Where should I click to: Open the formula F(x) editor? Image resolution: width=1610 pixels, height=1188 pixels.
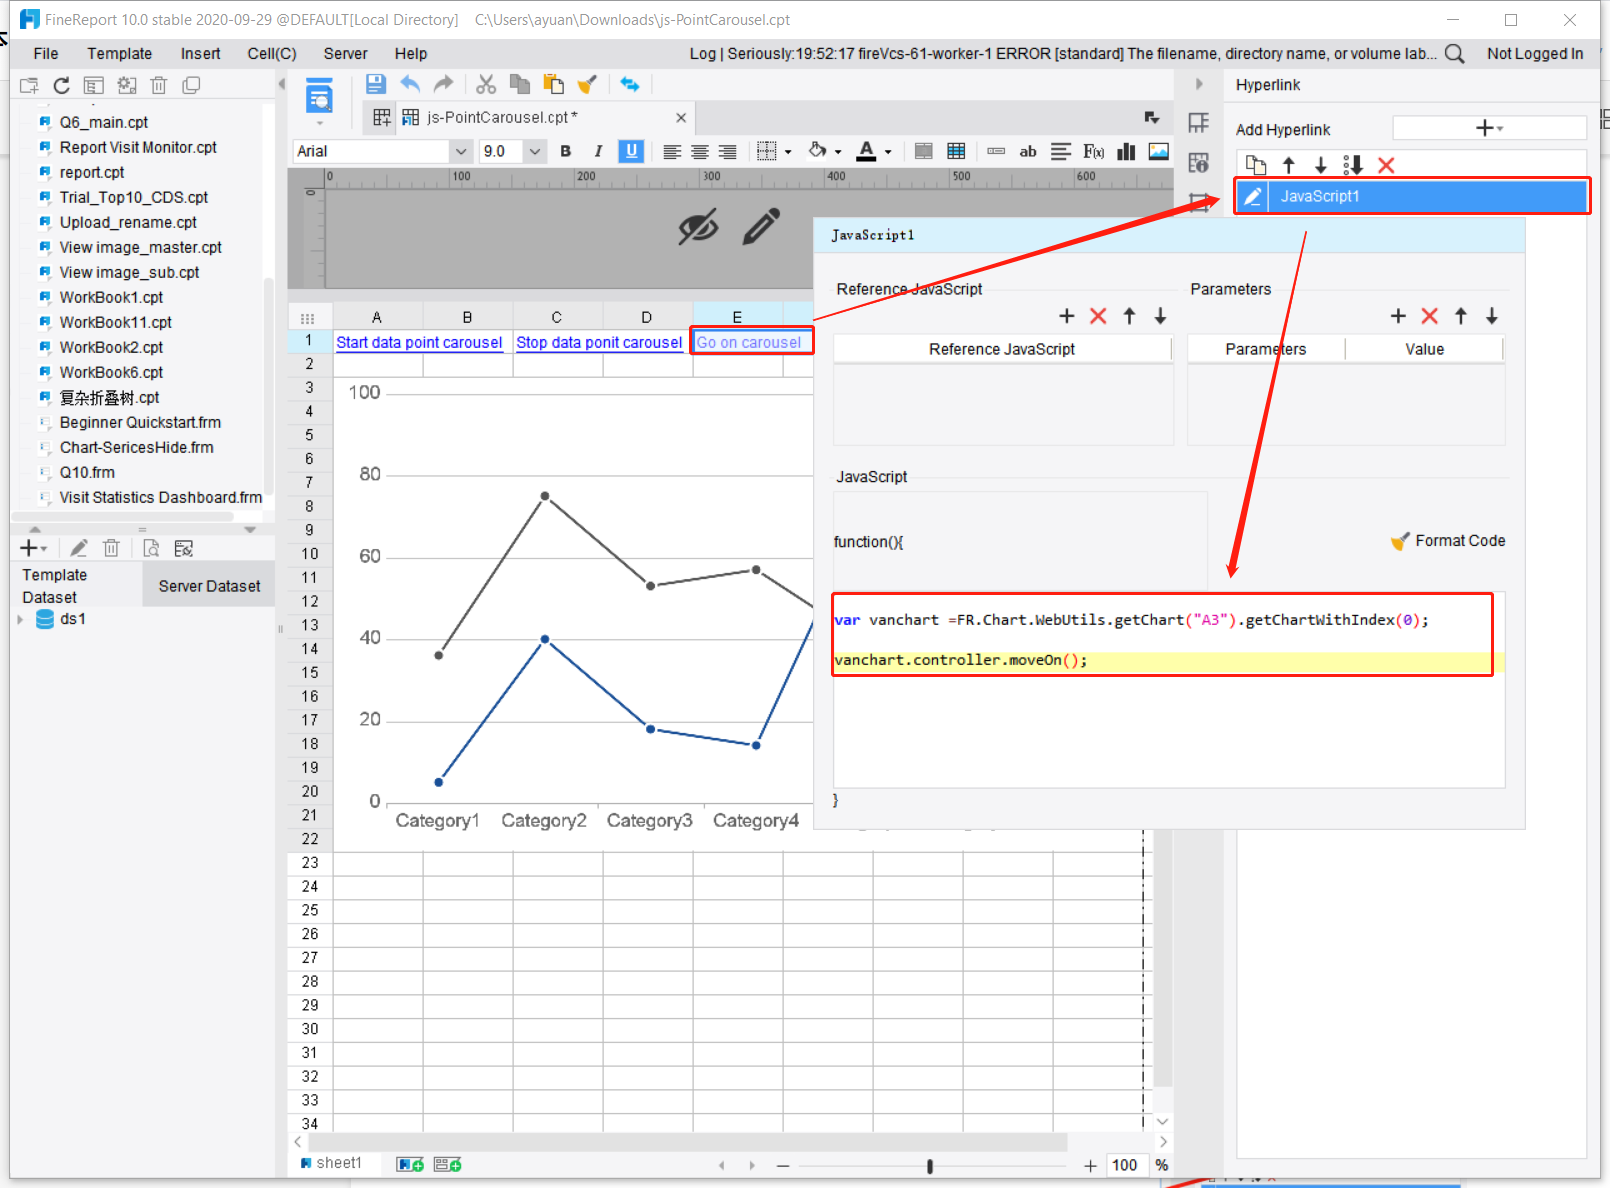tap(1092, 151)
